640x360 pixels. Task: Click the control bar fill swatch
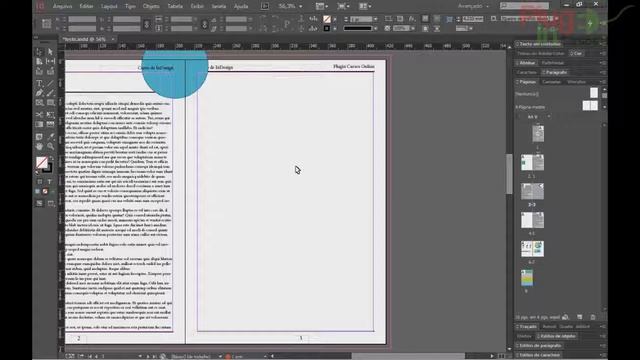[327, 19]
